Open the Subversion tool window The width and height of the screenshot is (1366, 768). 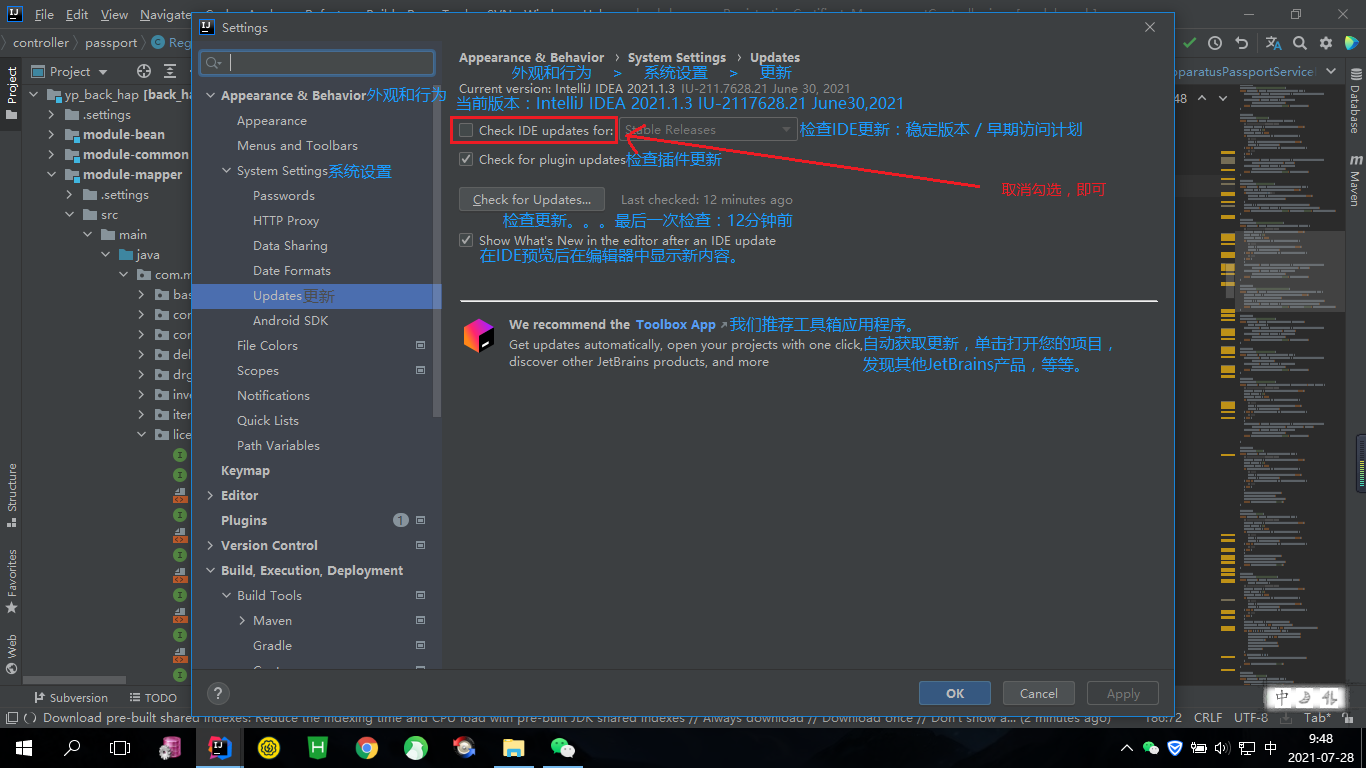tap(71, 698)
